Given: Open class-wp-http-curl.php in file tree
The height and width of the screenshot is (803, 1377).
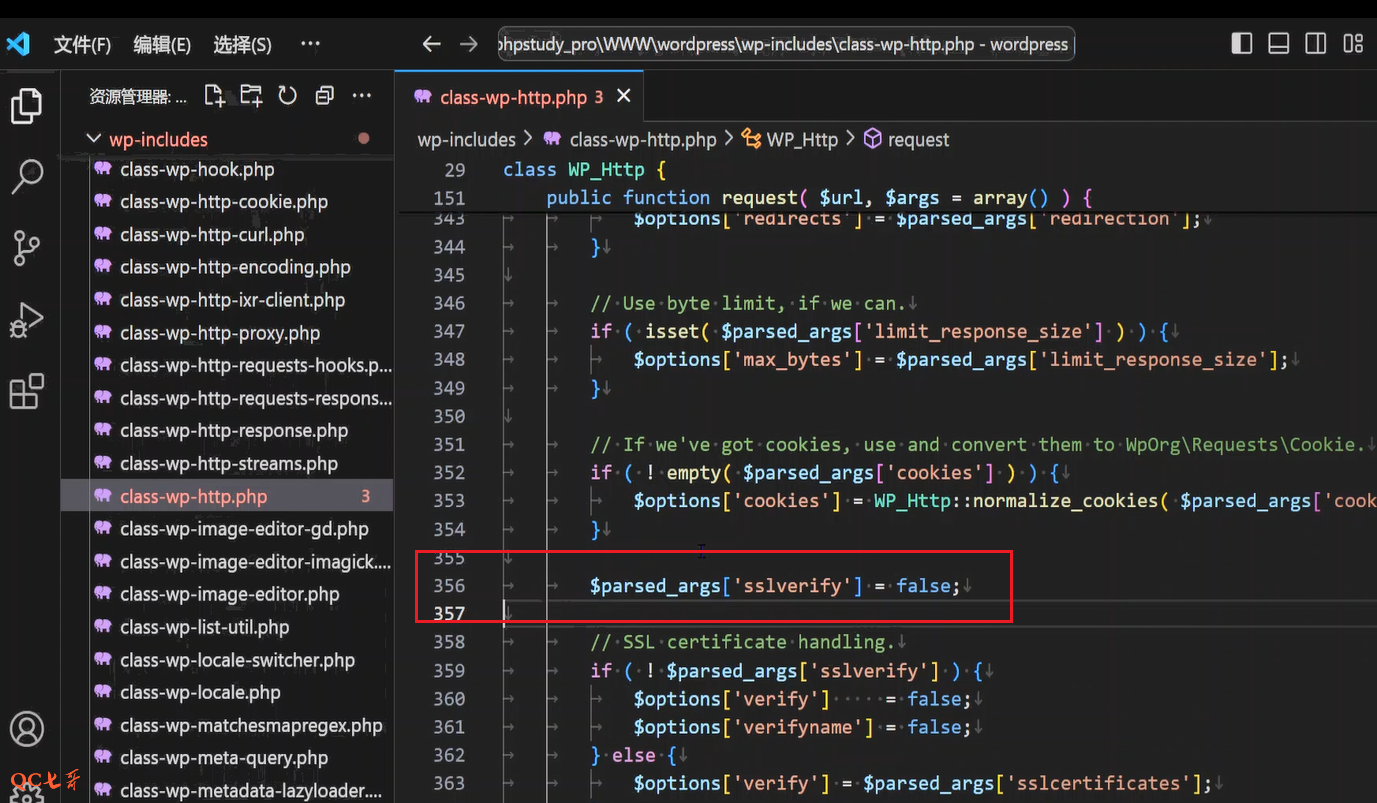Looking at the screenshot, I should pyautogui.click(x=212, y=235).
